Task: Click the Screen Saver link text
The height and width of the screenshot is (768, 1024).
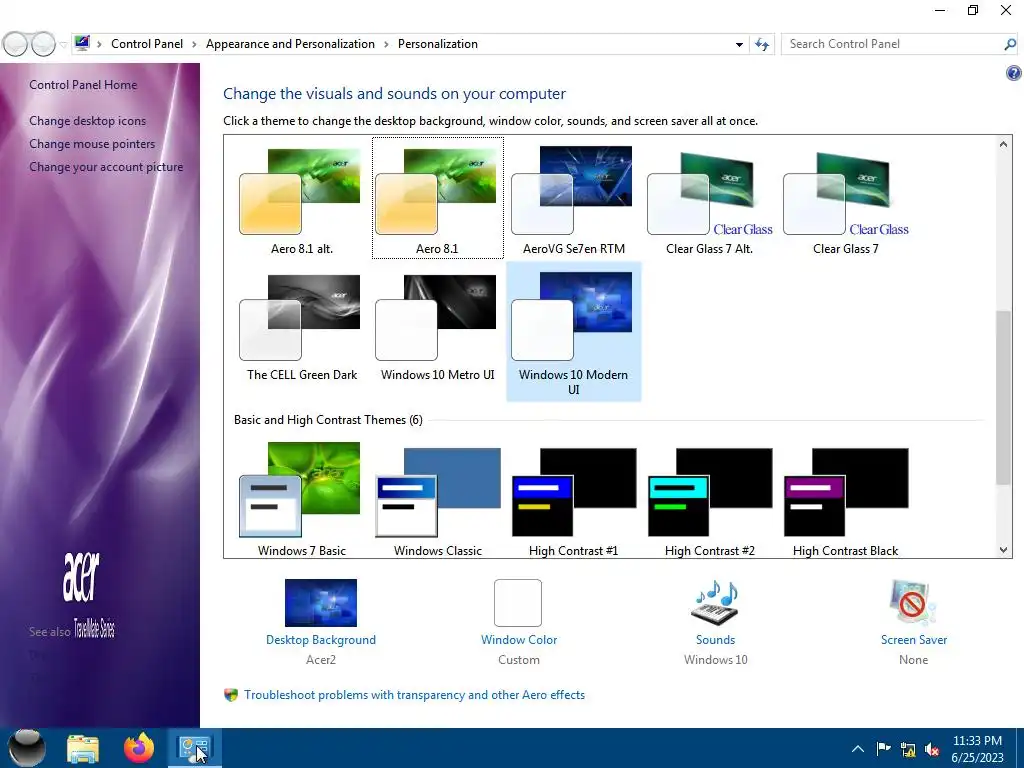Action: click(914, 640)
